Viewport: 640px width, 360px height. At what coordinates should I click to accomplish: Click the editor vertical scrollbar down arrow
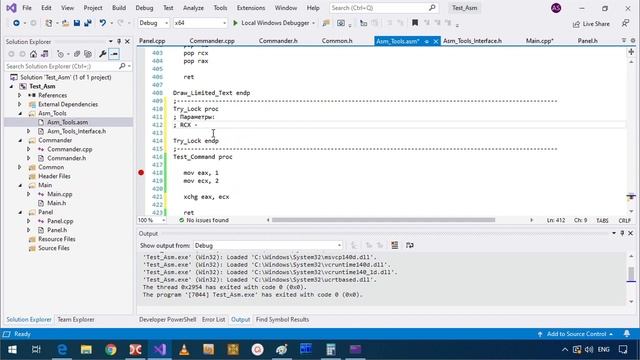pyautogui.click(x=631, y=211)
